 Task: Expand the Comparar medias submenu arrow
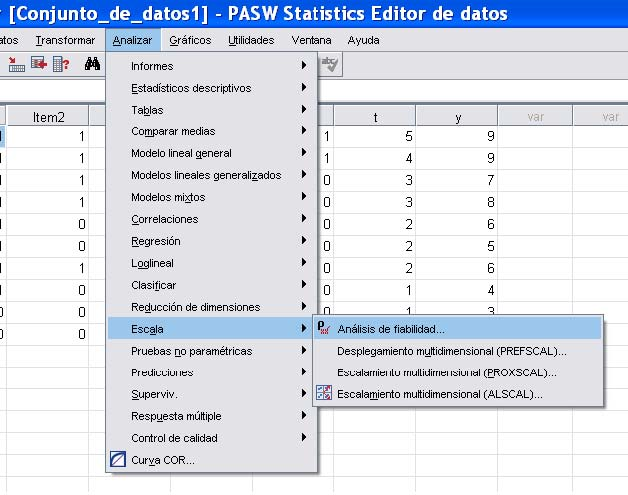[304, 130]
